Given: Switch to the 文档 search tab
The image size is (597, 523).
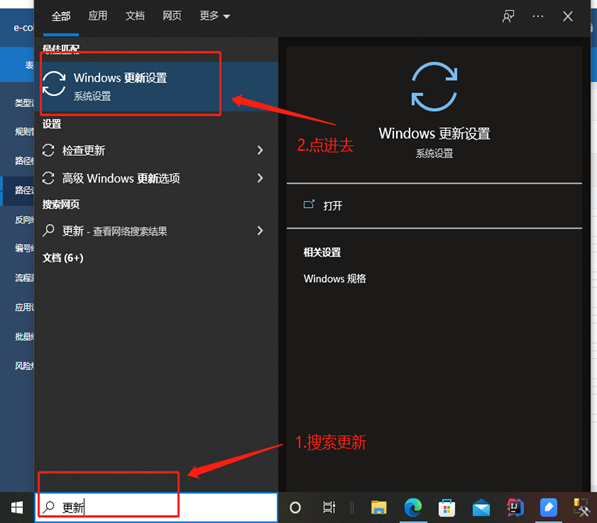Looking at the screenshot, I should coord(135,16).
